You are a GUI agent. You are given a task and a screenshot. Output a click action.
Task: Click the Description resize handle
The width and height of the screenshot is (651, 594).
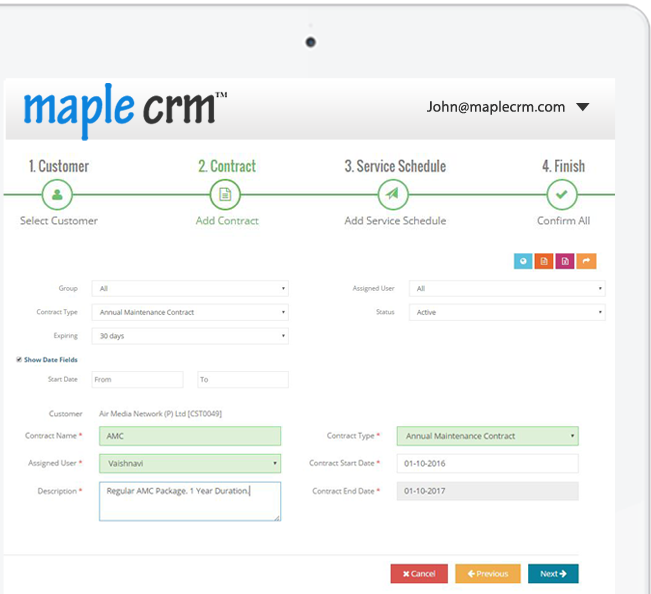coord(277,517)
